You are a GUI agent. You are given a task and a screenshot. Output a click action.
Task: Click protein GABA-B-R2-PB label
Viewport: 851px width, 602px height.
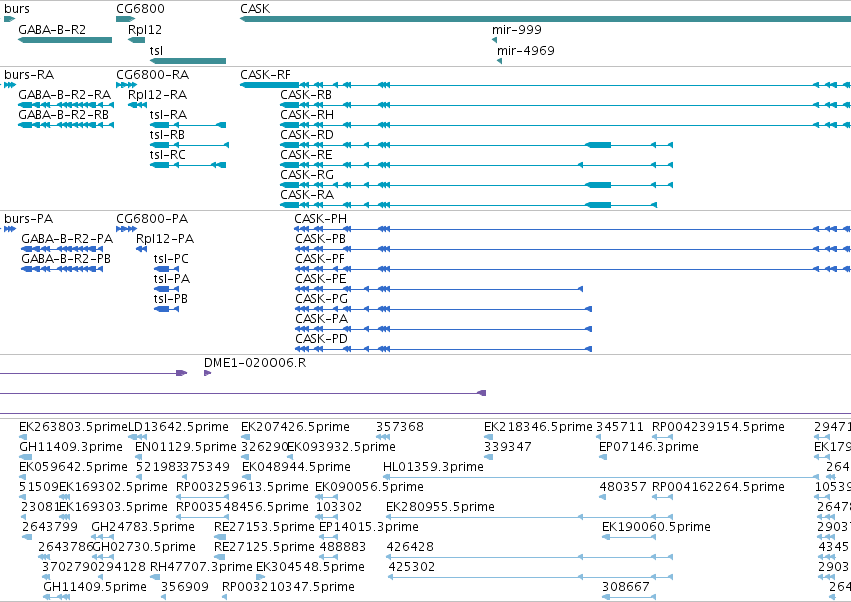click(66, 259)
